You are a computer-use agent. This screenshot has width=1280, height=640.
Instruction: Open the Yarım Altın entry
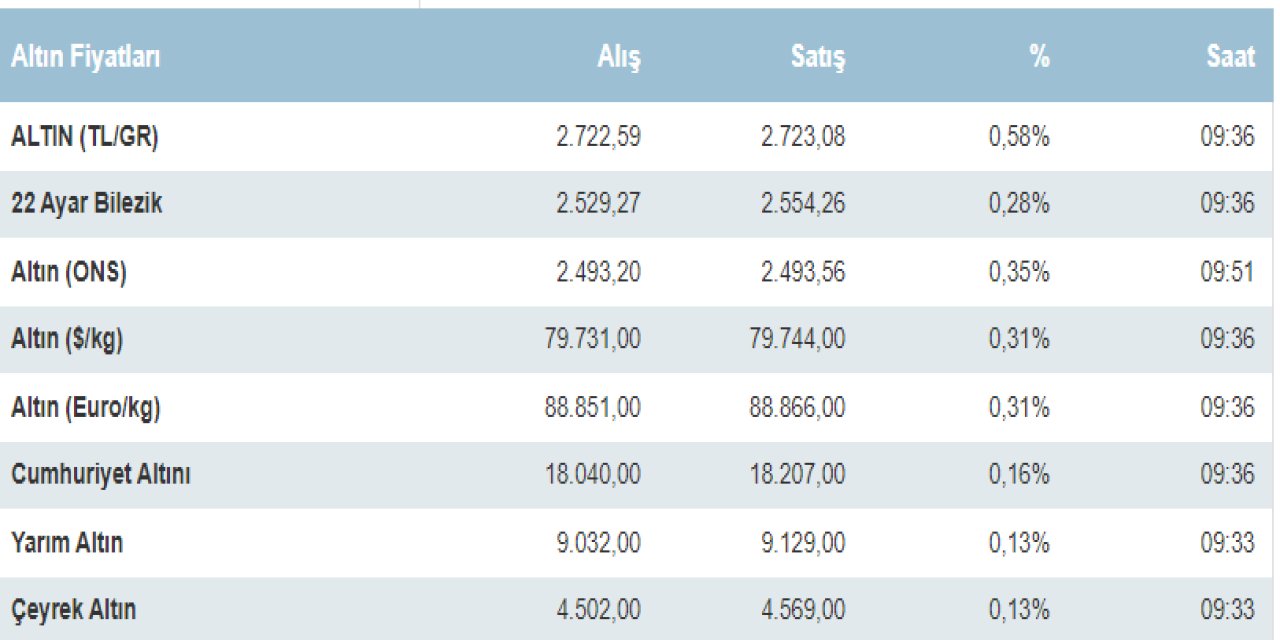(x=67, y=543)
